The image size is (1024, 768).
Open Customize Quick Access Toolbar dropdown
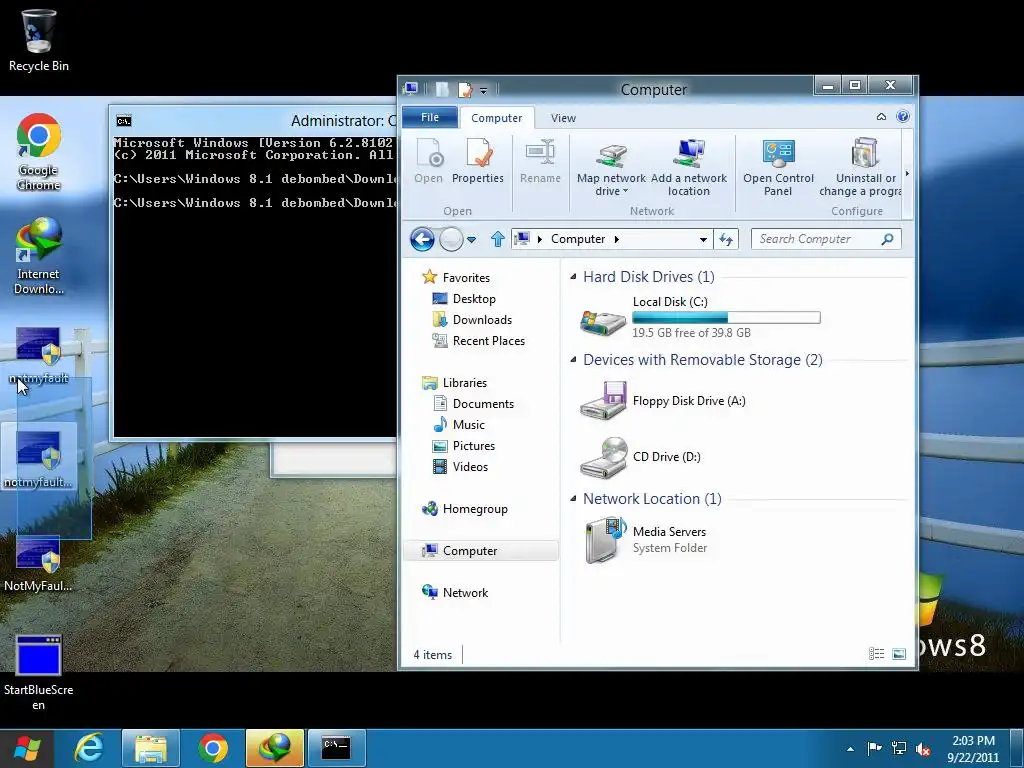[484, 90]
